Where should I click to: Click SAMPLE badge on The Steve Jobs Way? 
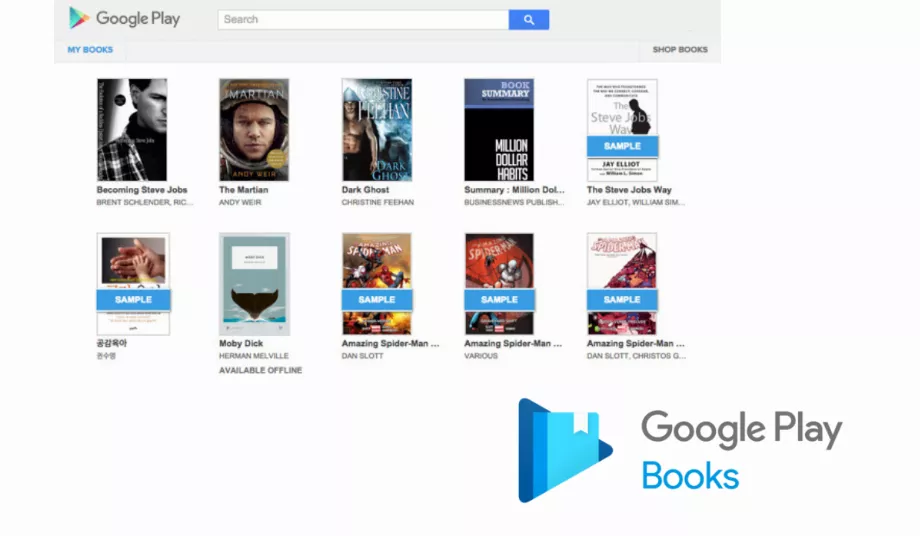[623, 146]
